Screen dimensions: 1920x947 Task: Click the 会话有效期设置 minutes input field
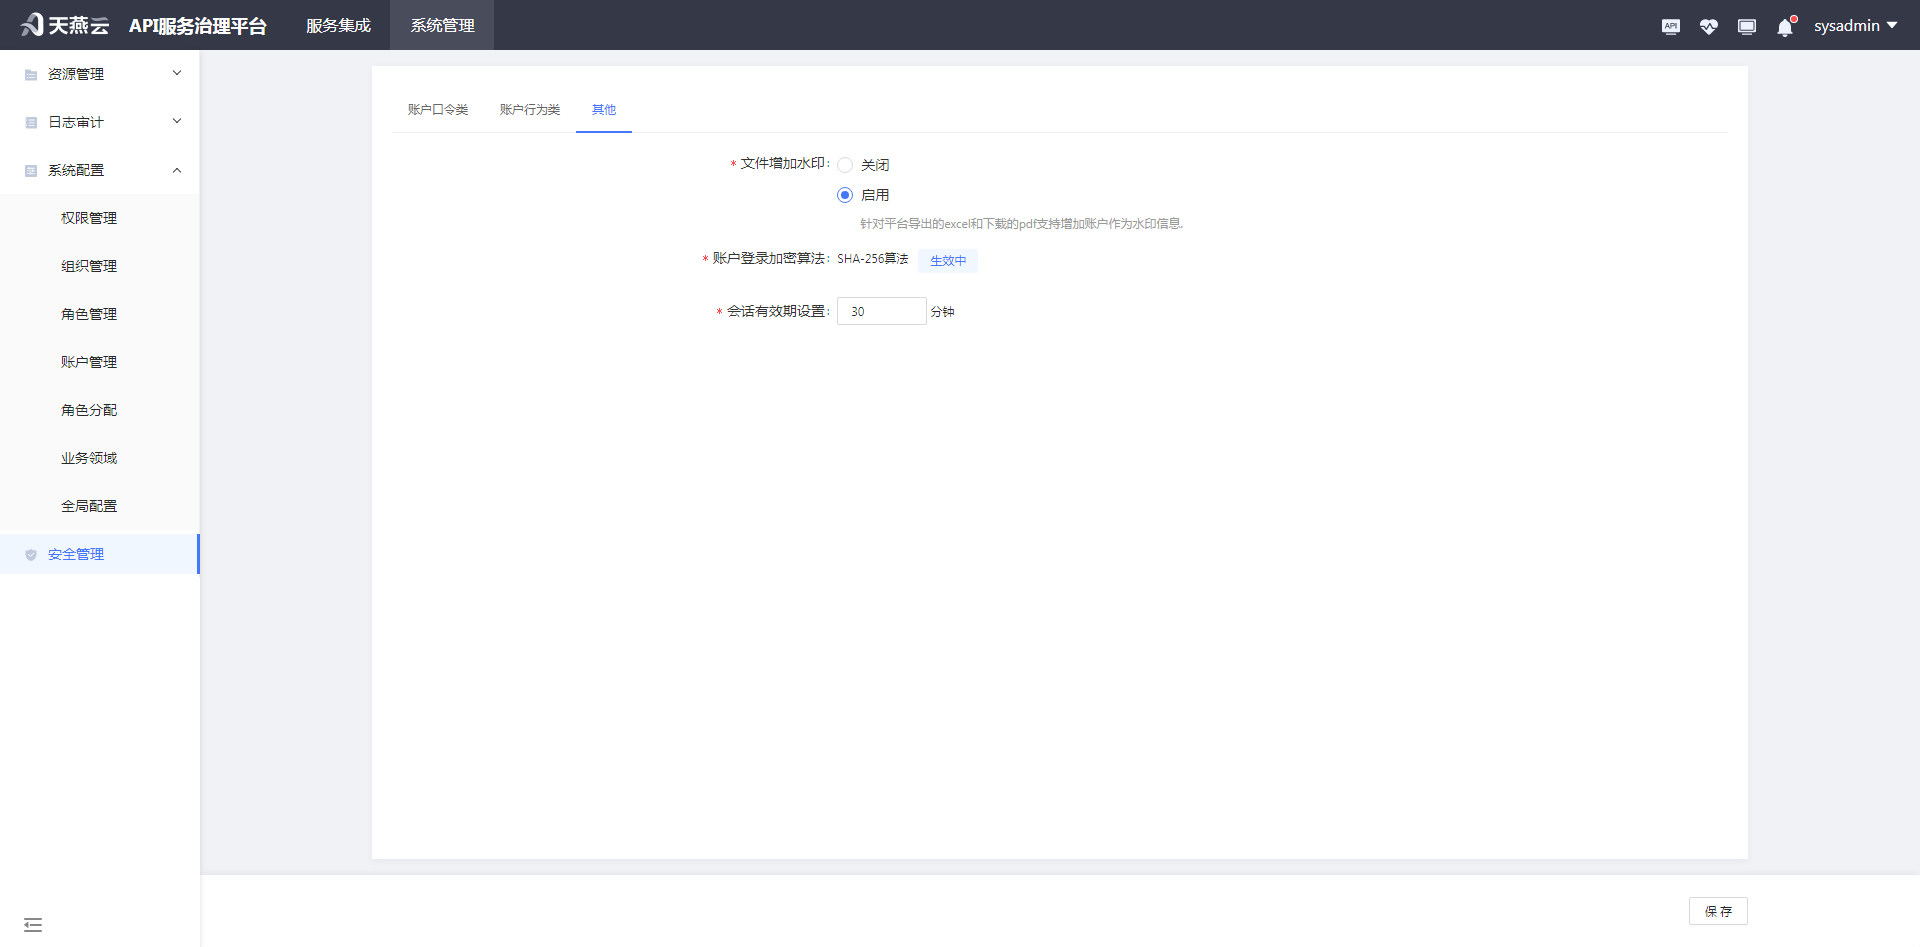tap(881, 311)
